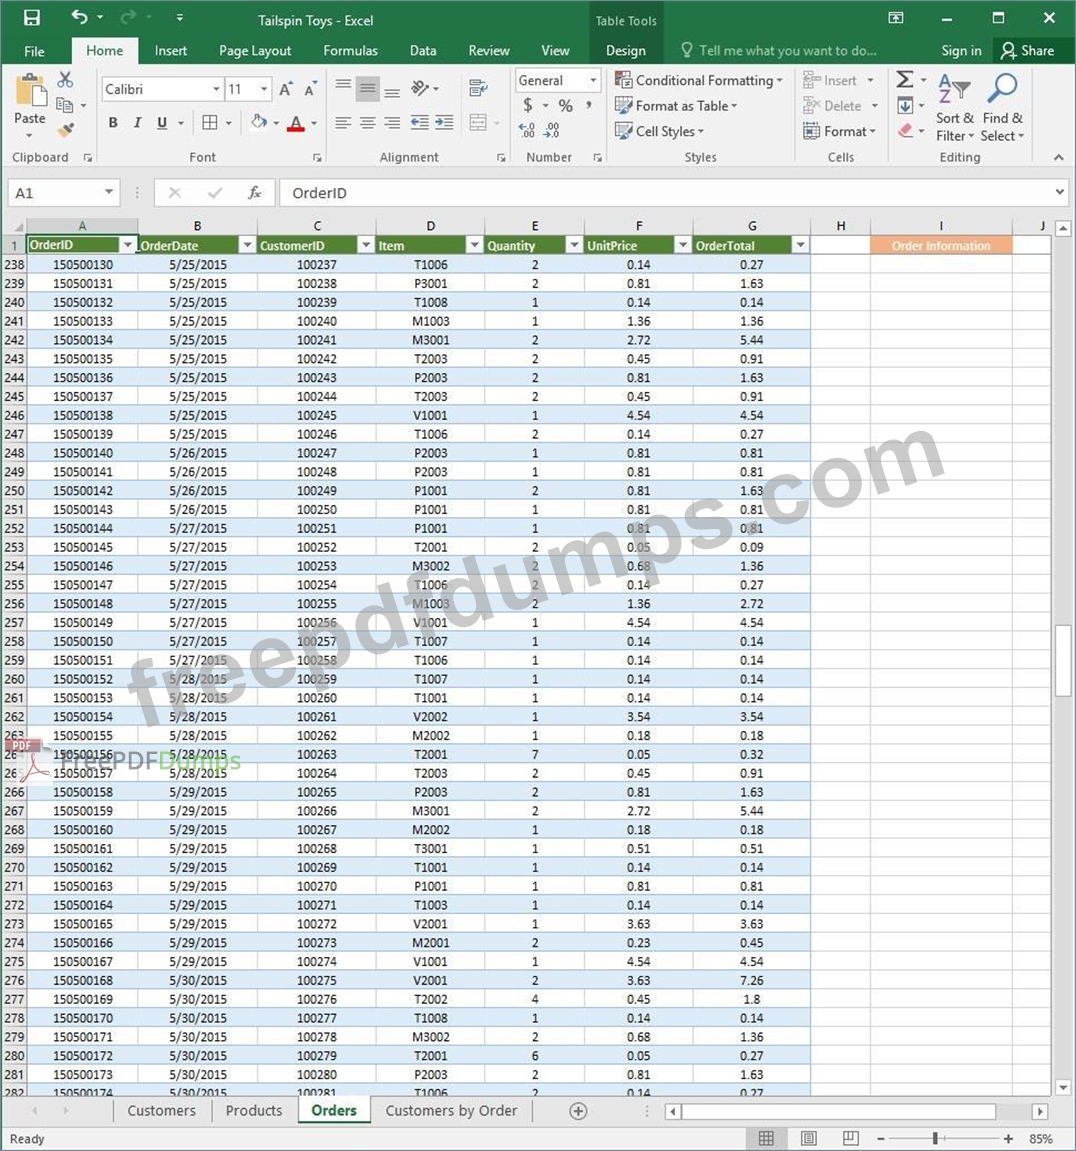Decrease font size with smaller A icon
1076x1151 pixels.
[x=310, y=90]
